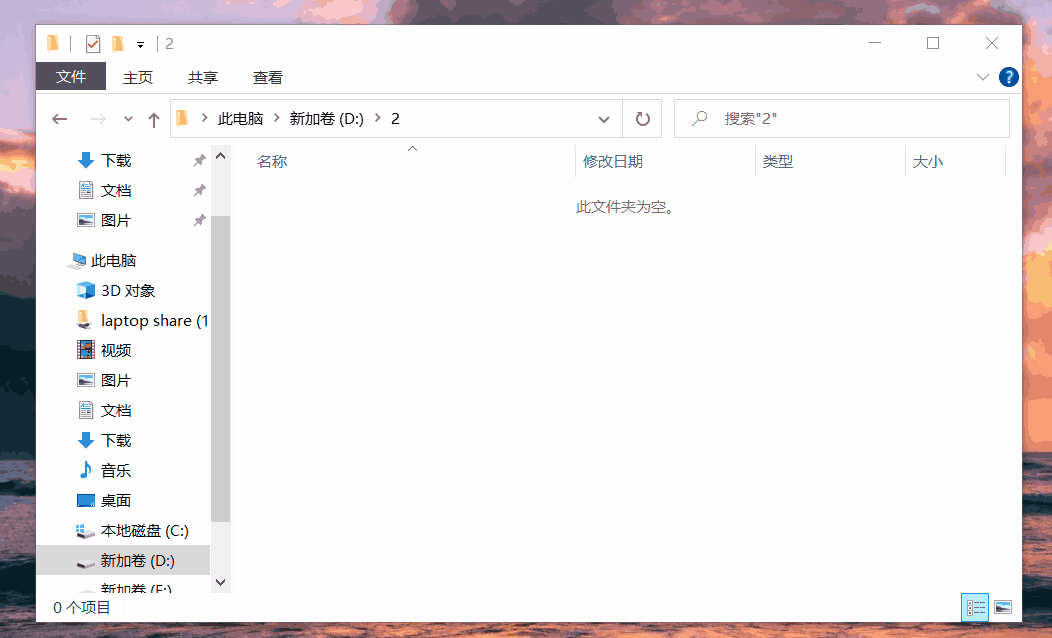Click the Properties checkmark icon in title bar
Screen dimensions: 1052x638
tap(93, 44)
